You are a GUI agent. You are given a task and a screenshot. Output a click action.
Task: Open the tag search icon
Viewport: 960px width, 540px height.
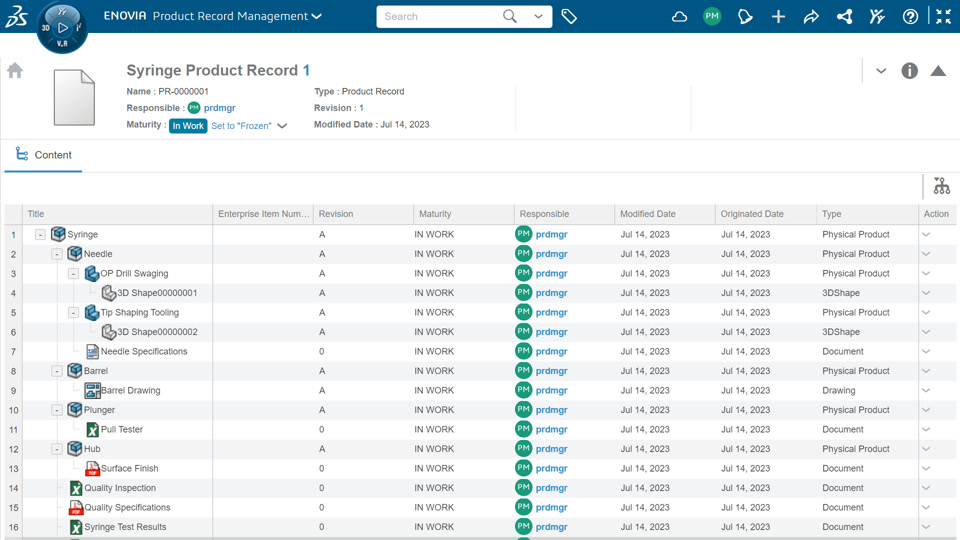coord(569,16)
